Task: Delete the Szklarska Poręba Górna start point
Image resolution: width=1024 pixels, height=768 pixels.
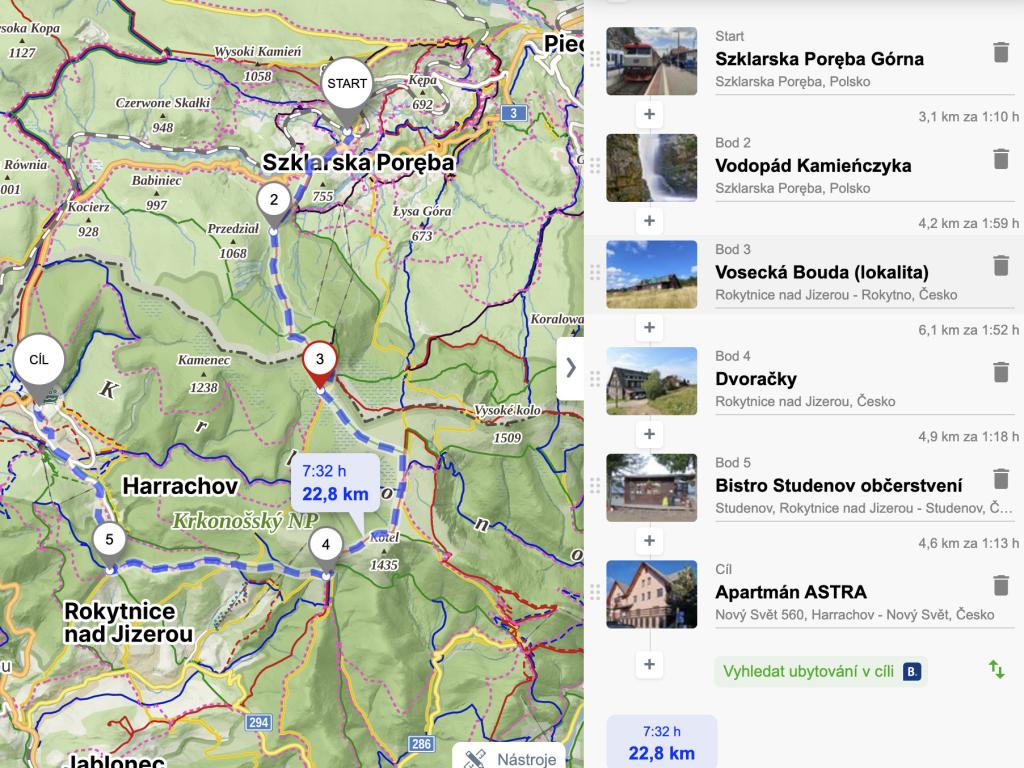Action: (x=1000, y=52)
